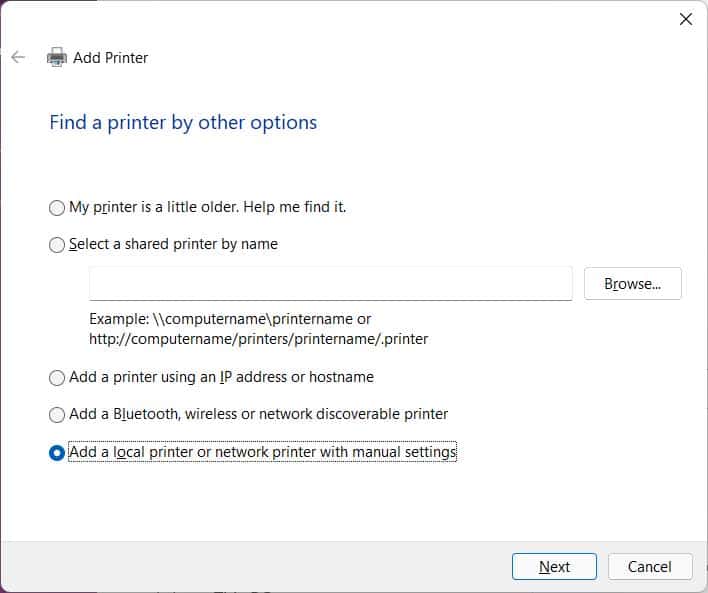
Task: Pick the Bluetooth, wireless or network discoverable radio button
Action: (57, 414)
